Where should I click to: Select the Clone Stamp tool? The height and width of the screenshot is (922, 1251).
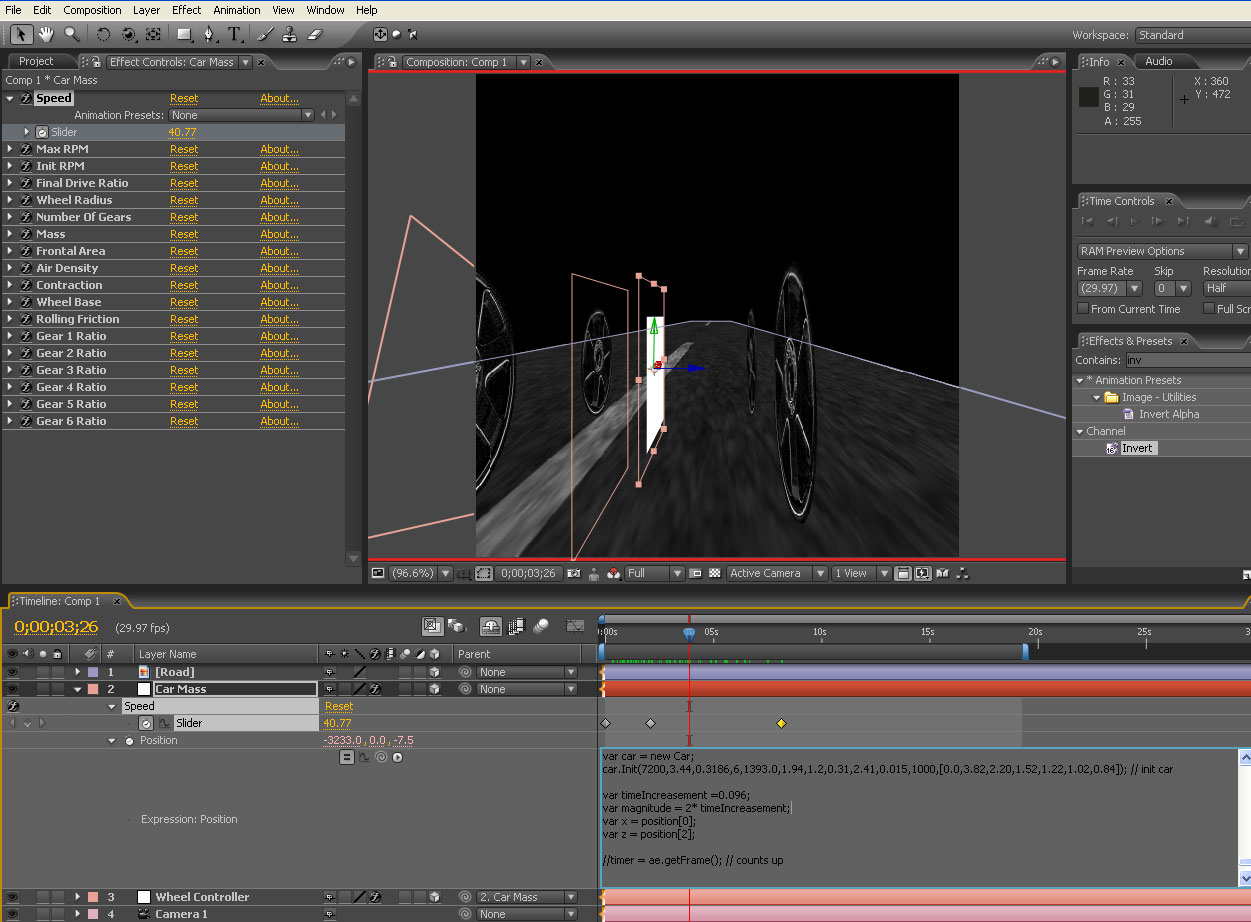click(x=290, y=34)
